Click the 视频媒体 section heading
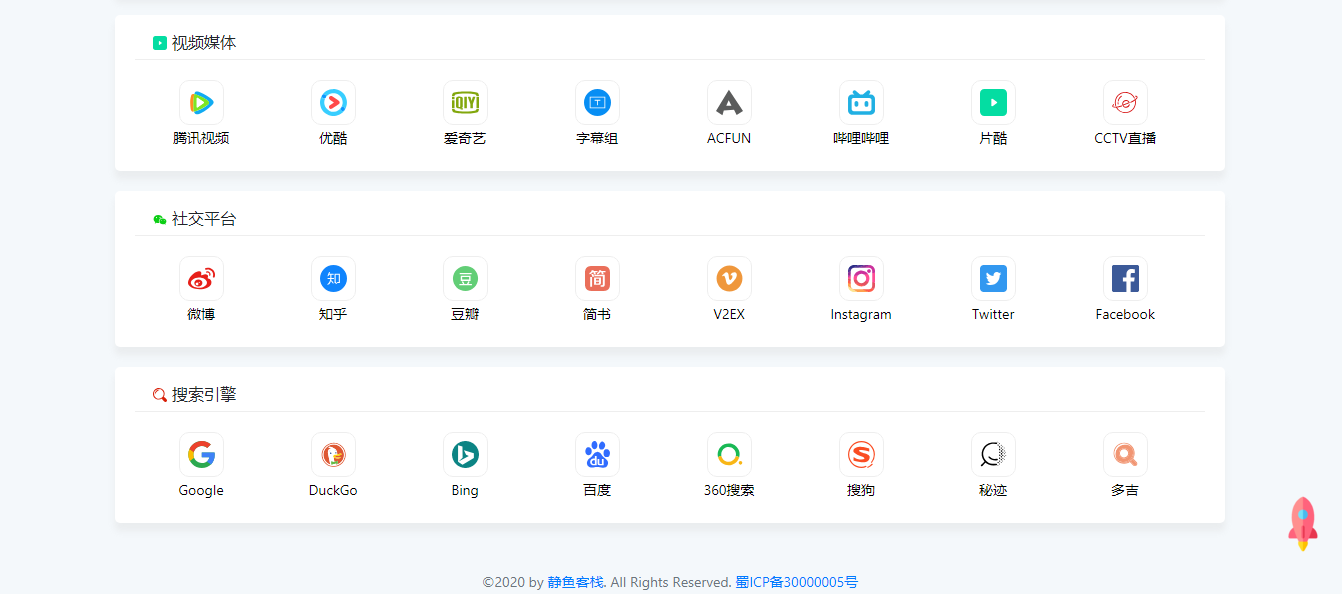This screenshot has width=1342, height=594. coord(204,43)
